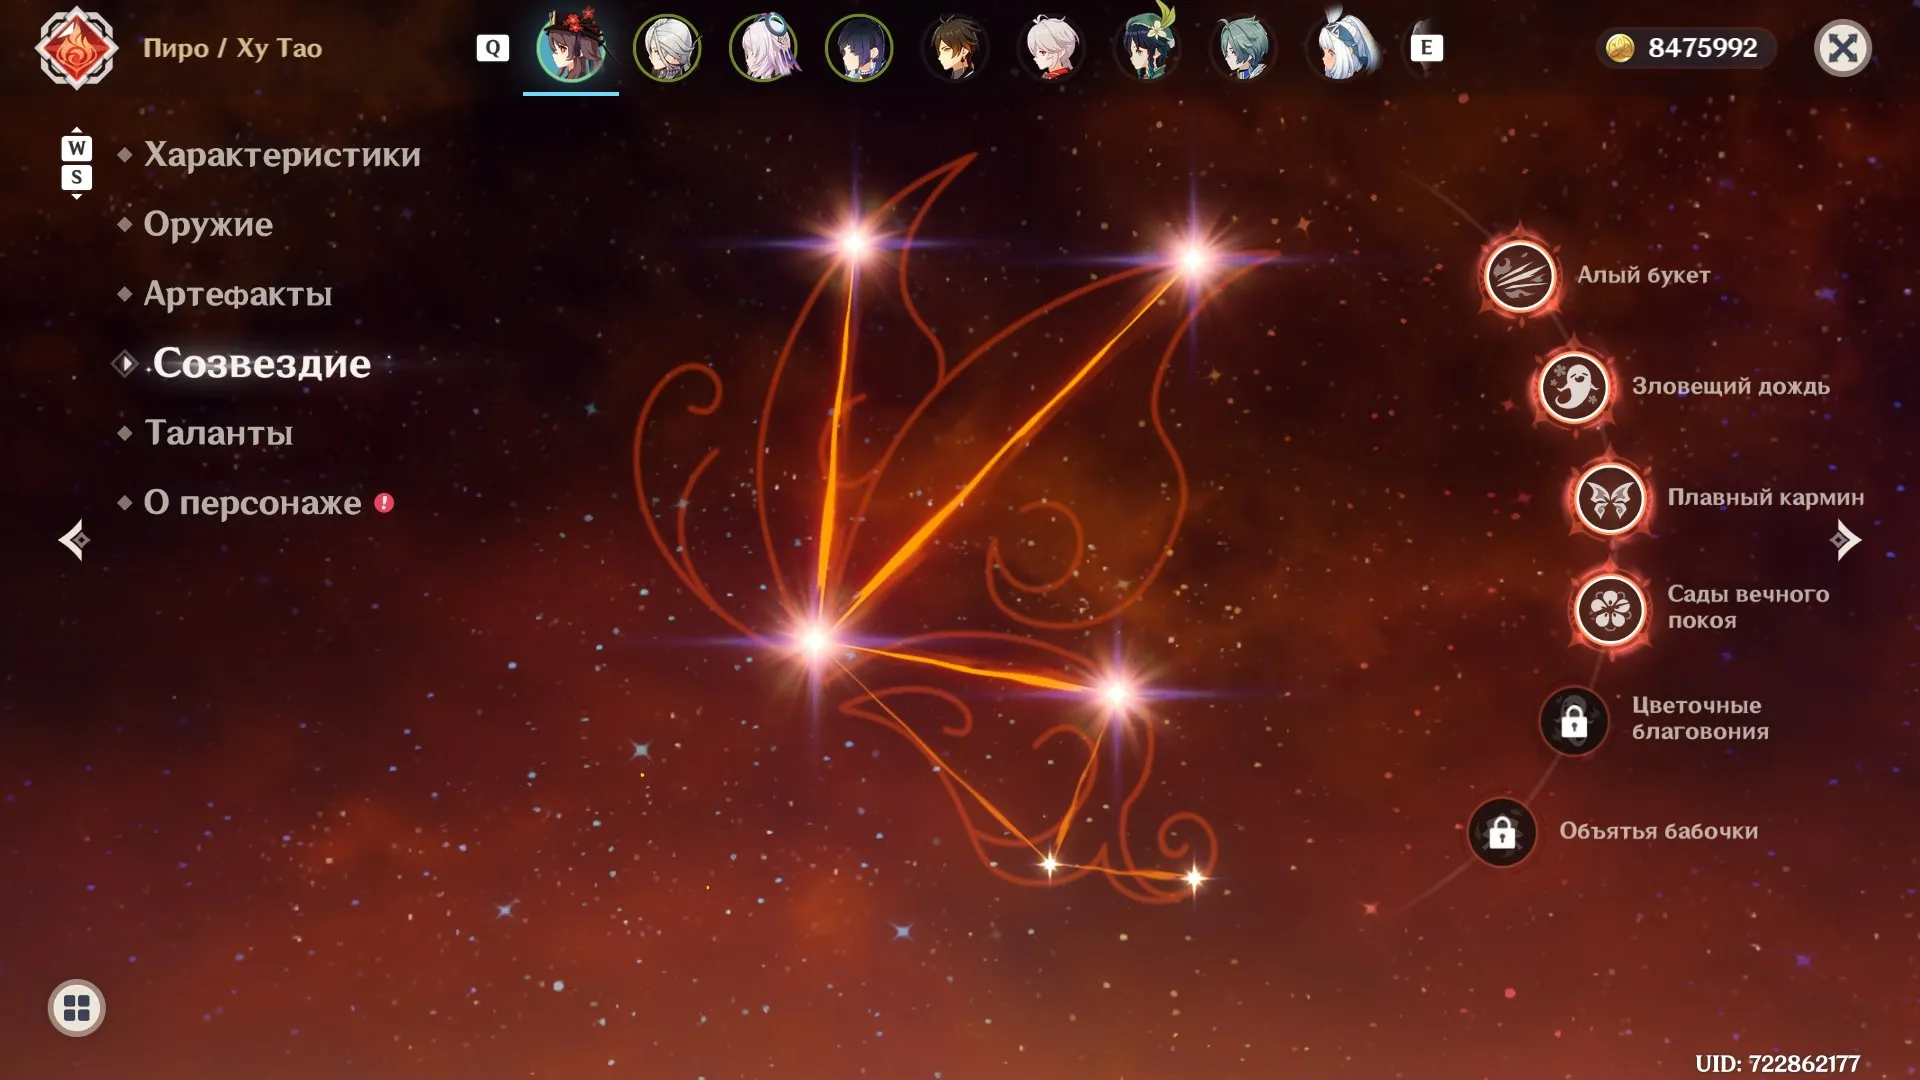Click the Алый букет label

click(1643, 275)
